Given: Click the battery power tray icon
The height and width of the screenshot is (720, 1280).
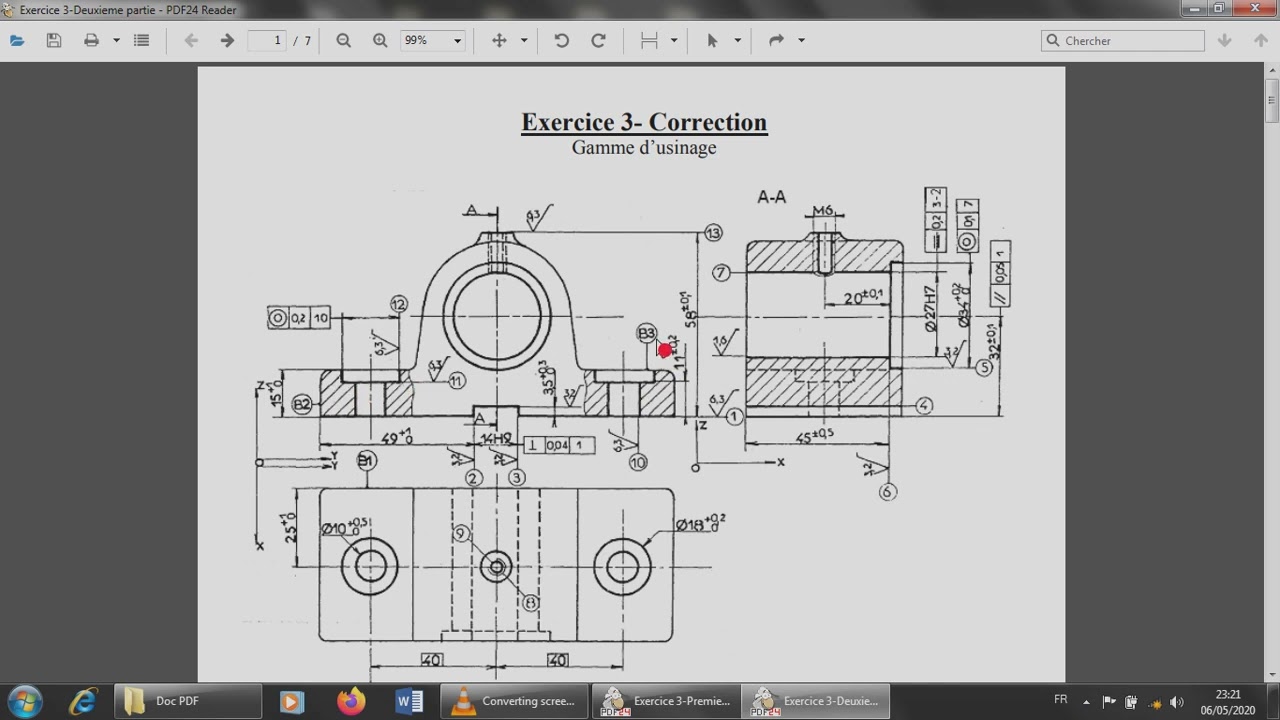Looking at the screenshot, I should pos(1131,702).
